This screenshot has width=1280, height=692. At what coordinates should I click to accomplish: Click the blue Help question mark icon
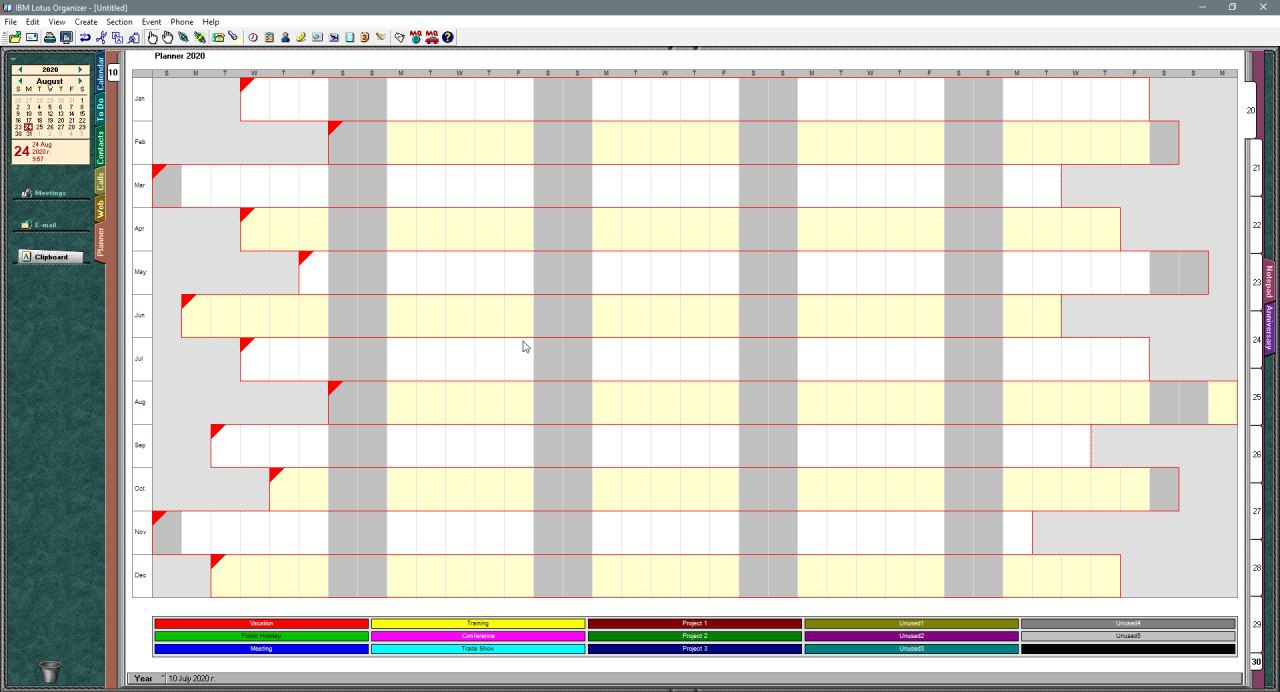(x=448, y=37)
